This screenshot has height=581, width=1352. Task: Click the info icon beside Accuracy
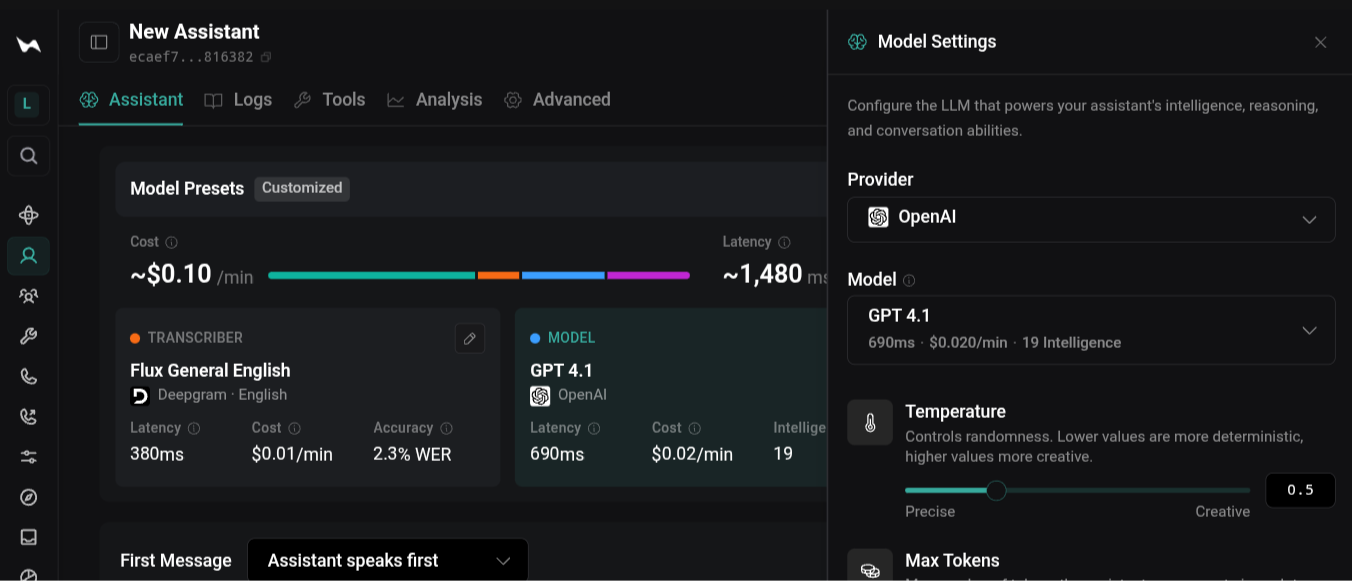click(x=446, y=428)
